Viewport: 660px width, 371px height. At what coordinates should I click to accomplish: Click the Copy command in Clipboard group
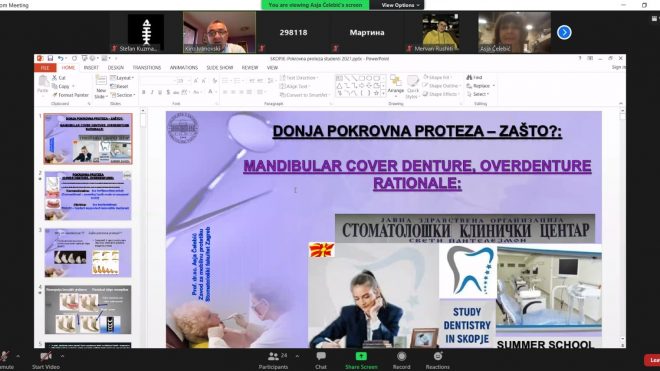tap(61, 86)
